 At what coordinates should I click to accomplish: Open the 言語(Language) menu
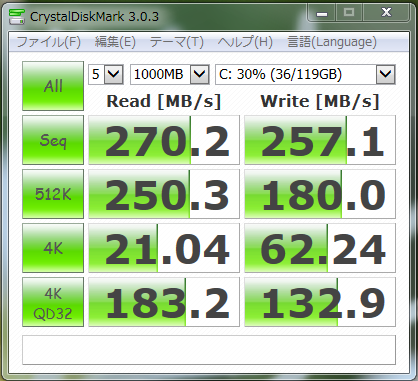click(332, 42)
